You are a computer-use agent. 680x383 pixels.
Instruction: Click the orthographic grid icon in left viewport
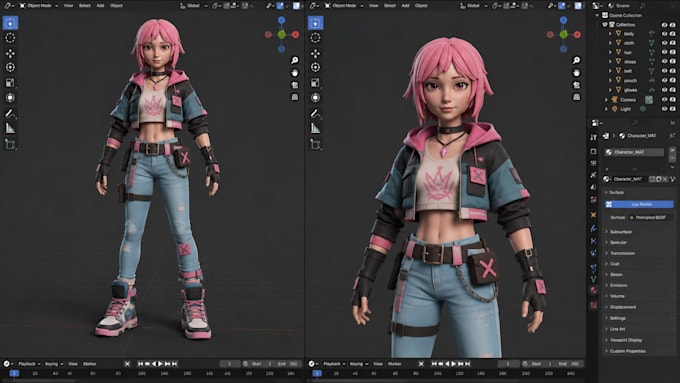pos(295,97)
